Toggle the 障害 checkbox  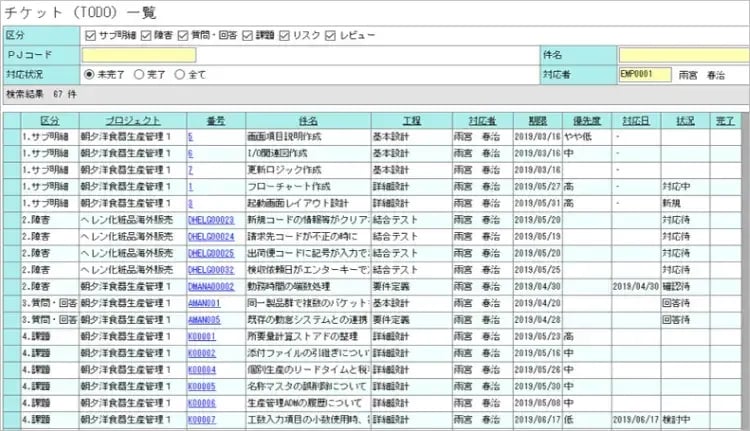coord(146,36)
